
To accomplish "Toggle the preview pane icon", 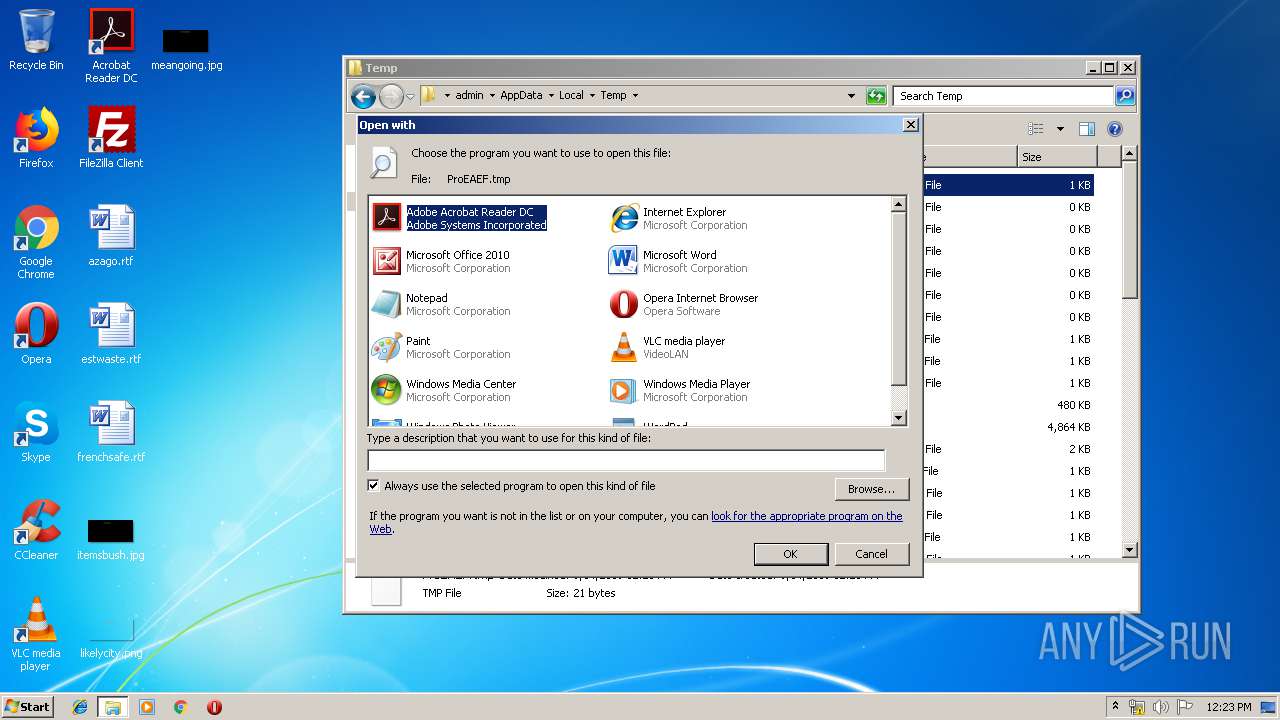I will (1087, 129).
